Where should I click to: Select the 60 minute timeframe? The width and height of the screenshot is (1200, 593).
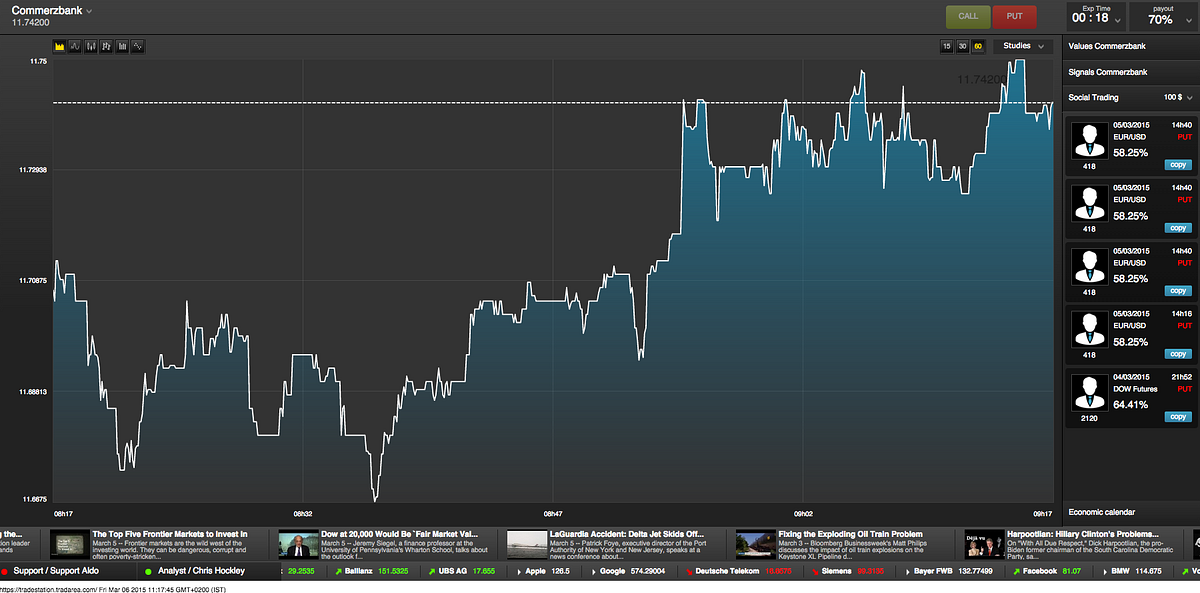pyautogui.click(x=978, y=46)
